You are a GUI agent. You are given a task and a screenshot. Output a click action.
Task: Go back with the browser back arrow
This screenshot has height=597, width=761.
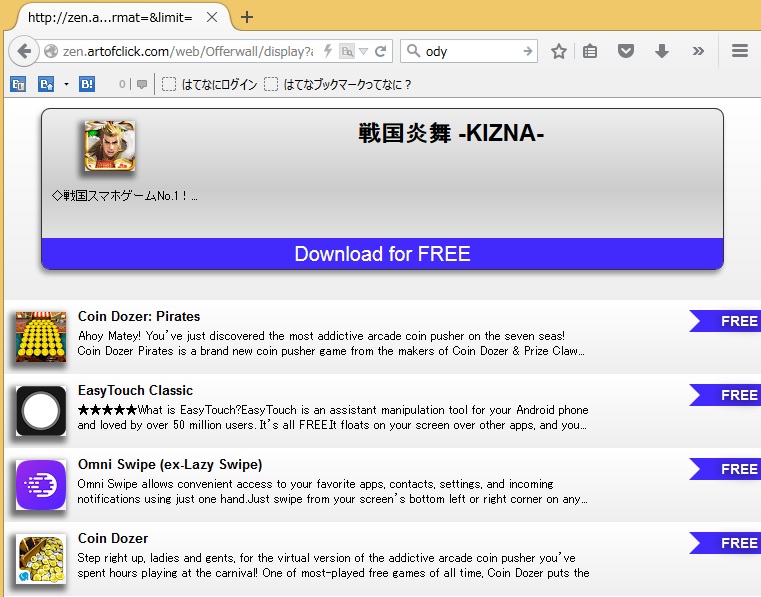[x=23, y=51]
